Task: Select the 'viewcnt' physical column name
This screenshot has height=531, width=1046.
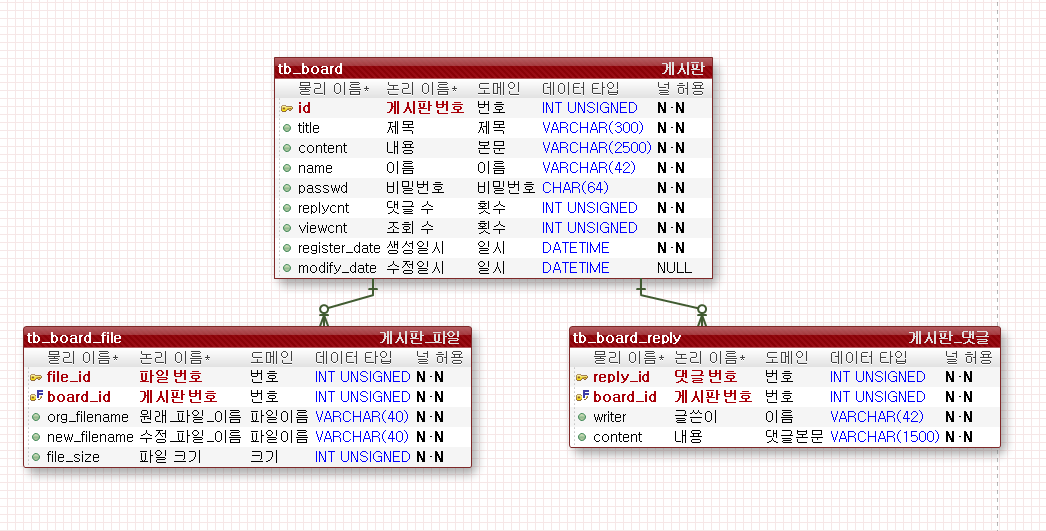Action: click(x=322, y=228)
